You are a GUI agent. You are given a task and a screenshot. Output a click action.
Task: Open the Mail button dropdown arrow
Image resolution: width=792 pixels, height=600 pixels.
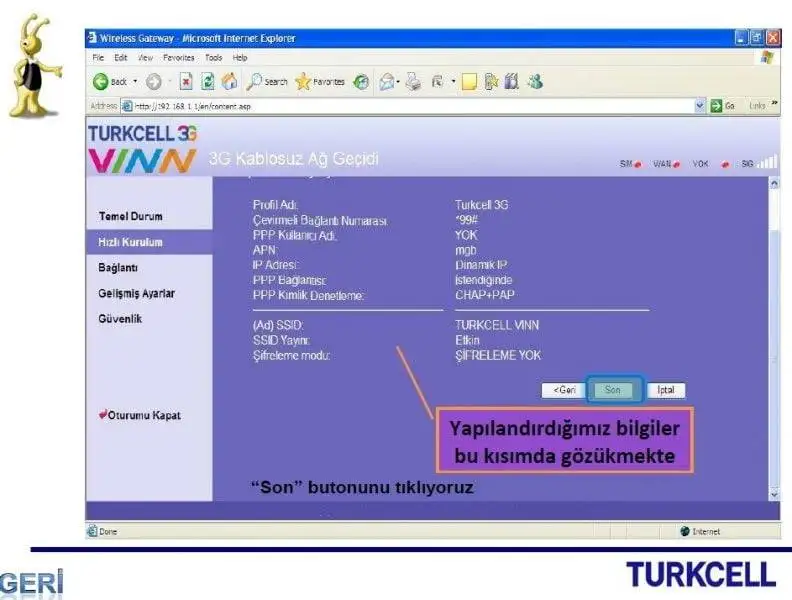[x=399, y=81]
